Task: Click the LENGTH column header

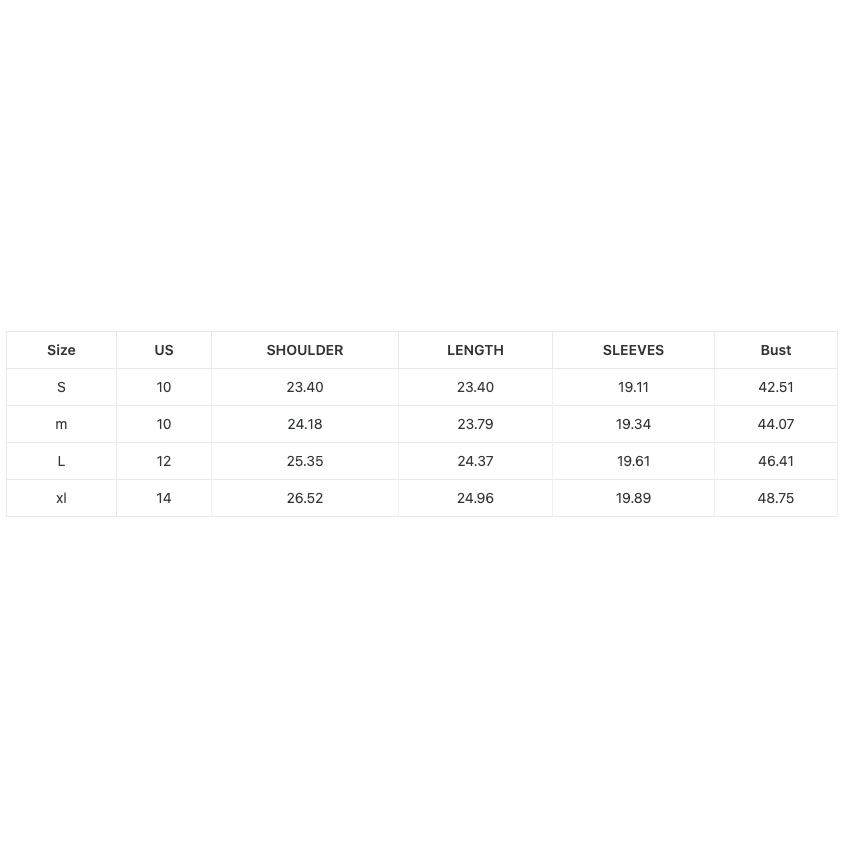Action: click(475, 350)
